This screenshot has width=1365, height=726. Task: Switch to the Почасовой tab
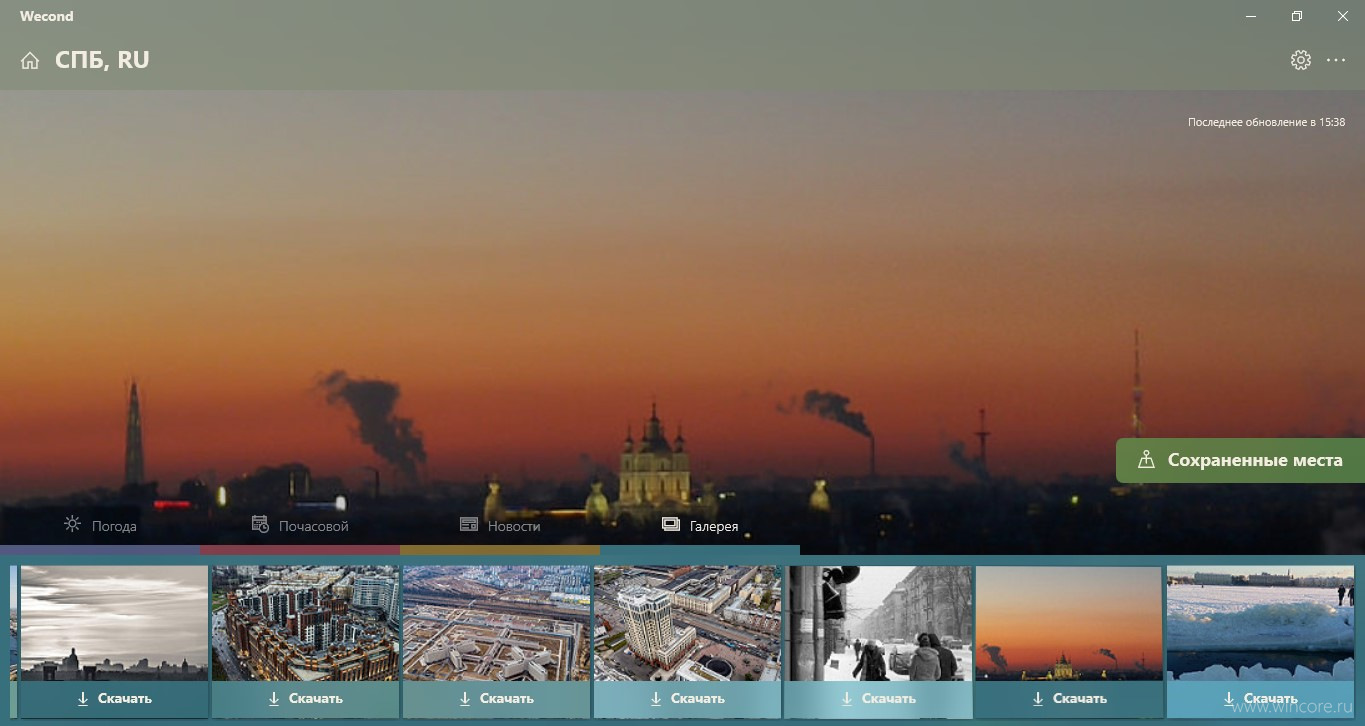click(300, 525)
